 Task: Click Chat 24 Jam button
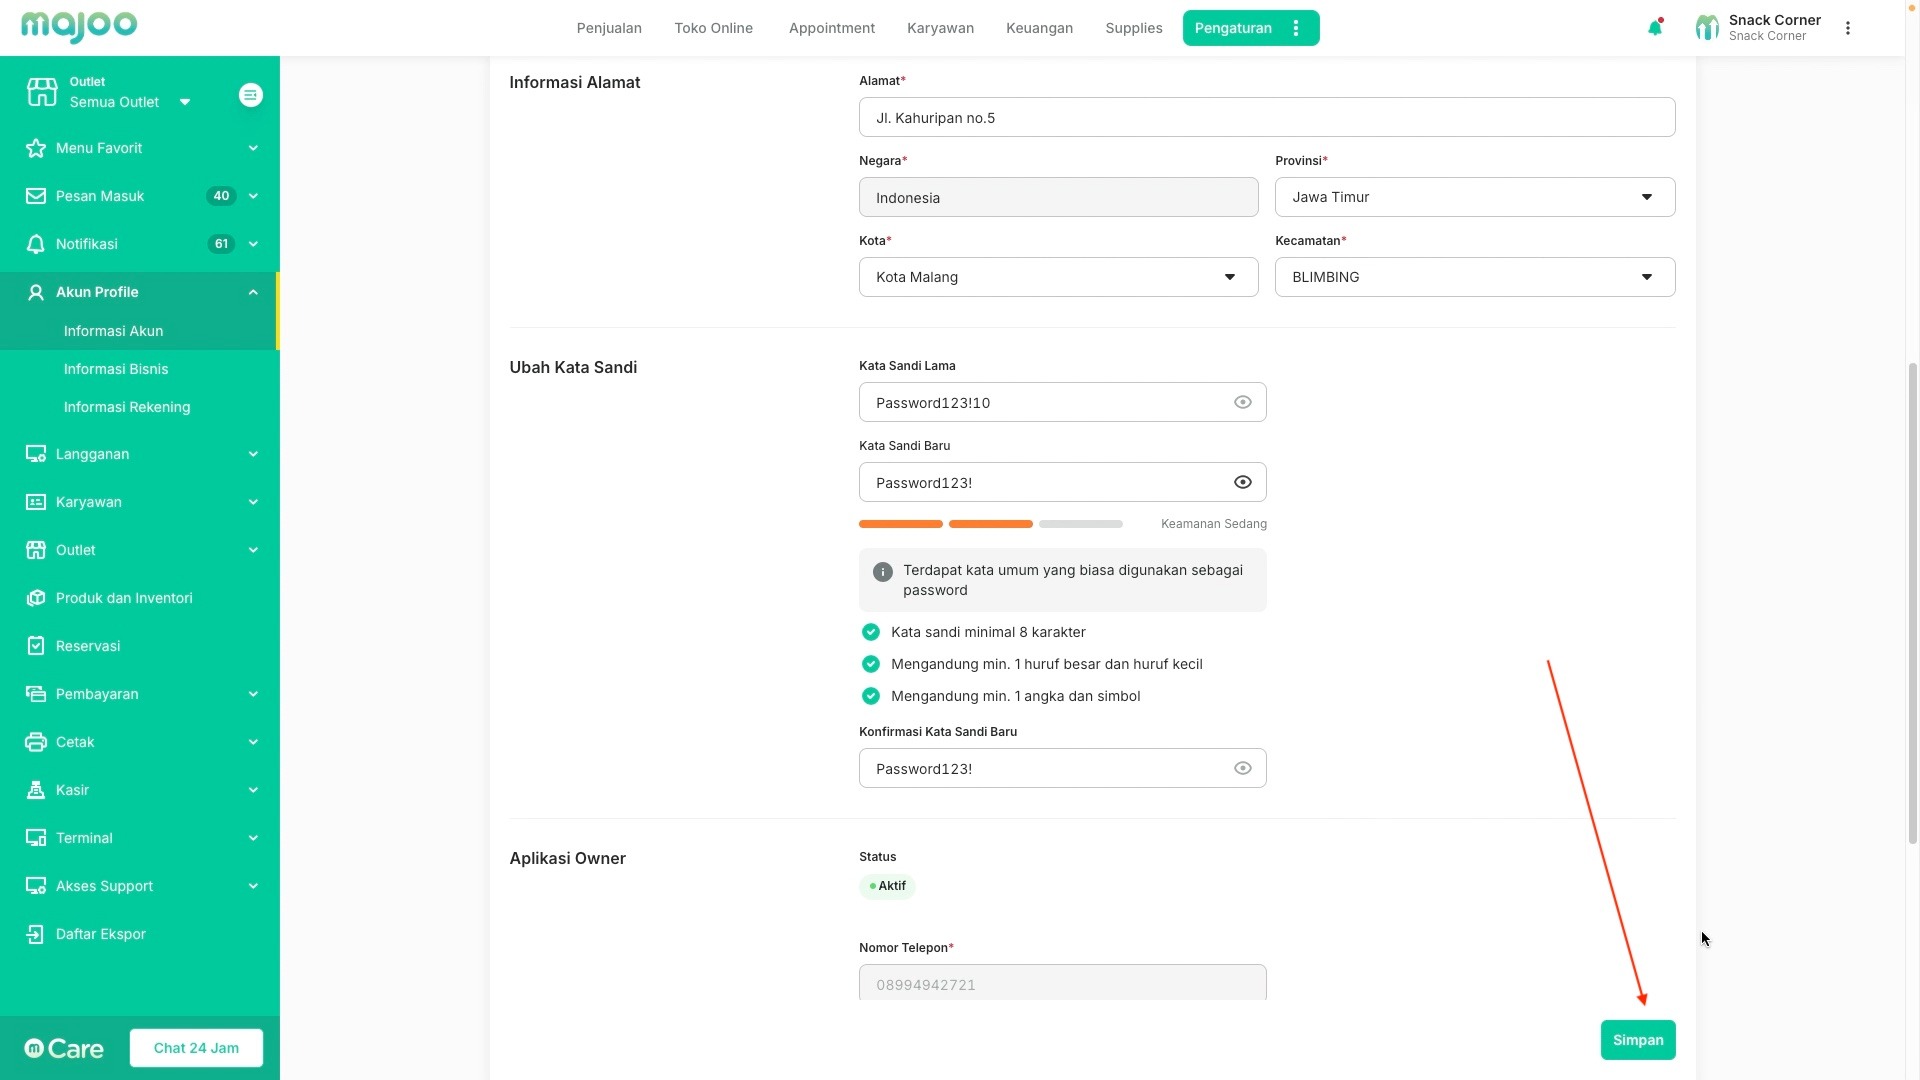point(196,1048)
